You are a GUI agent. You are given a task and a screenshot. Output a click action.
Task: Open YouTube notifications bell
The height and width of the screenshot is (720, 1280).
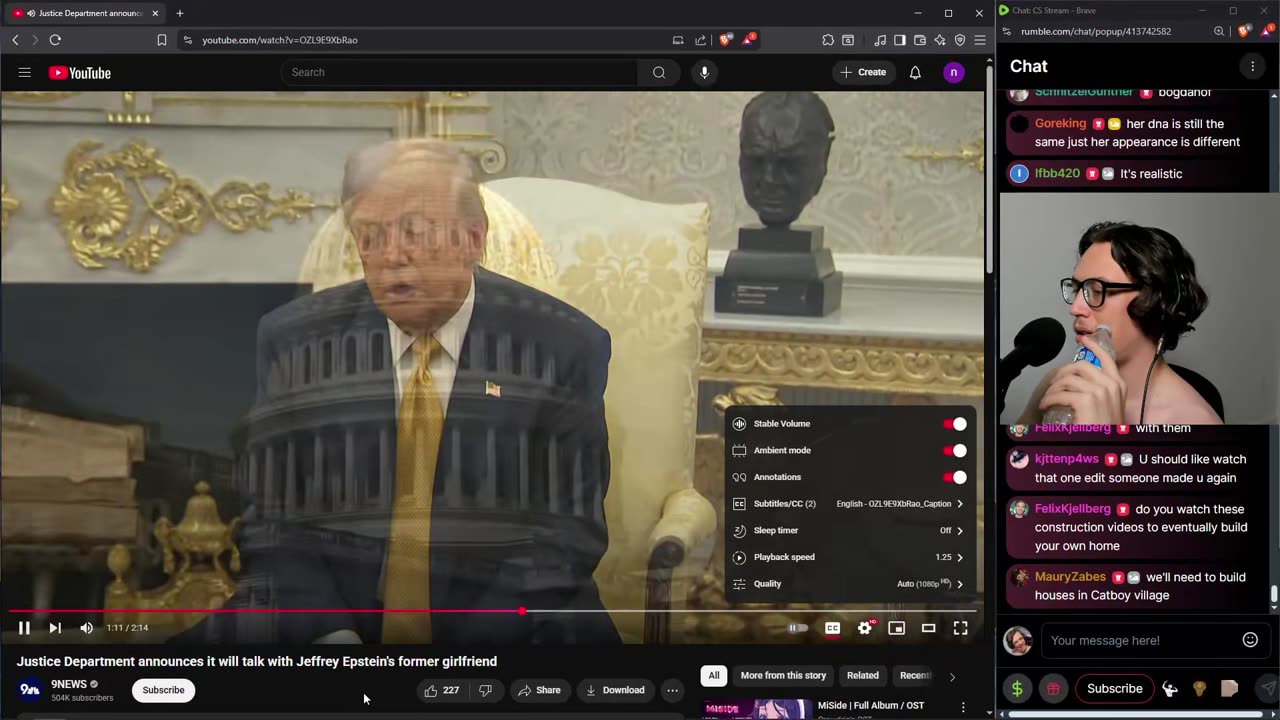(x=915, y=72)
